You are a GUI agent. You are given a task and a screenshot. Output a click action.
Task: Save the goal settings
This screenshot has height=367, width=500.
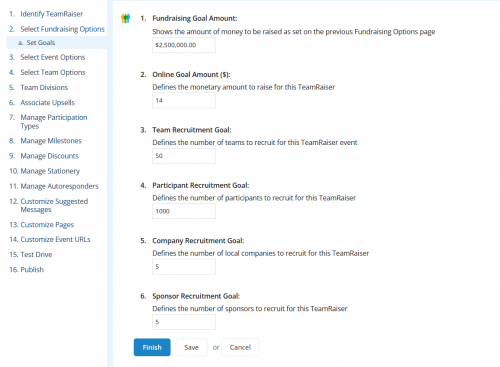point(191,347)
